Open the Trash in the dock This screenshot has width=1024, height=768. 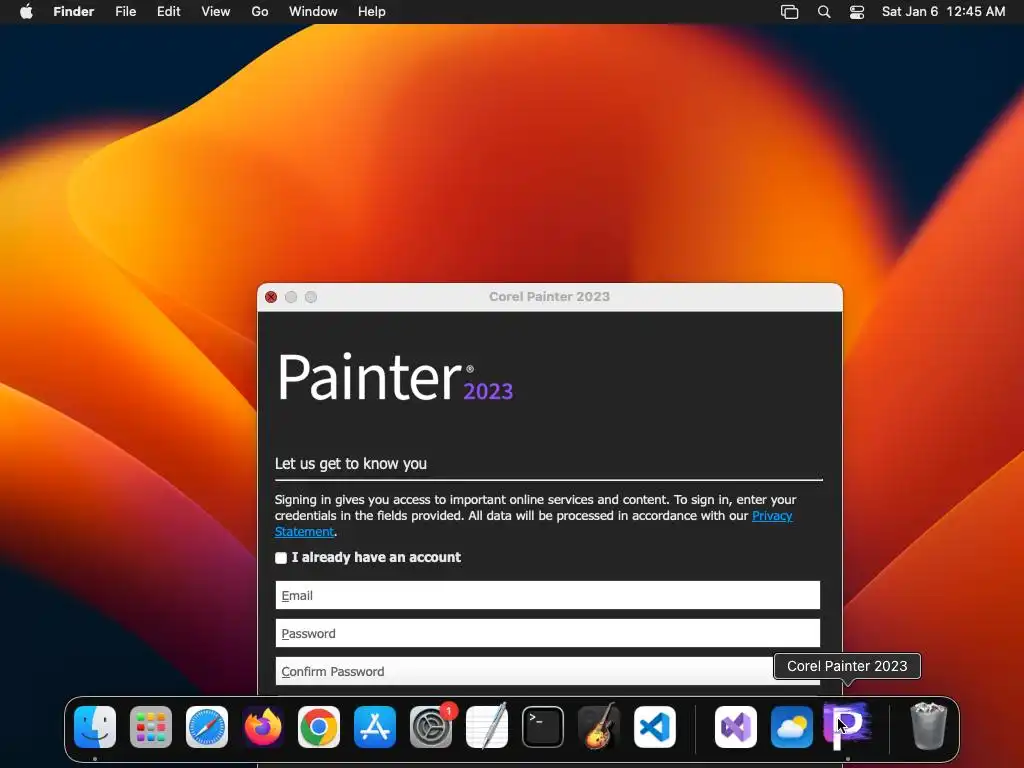[928, 726]
